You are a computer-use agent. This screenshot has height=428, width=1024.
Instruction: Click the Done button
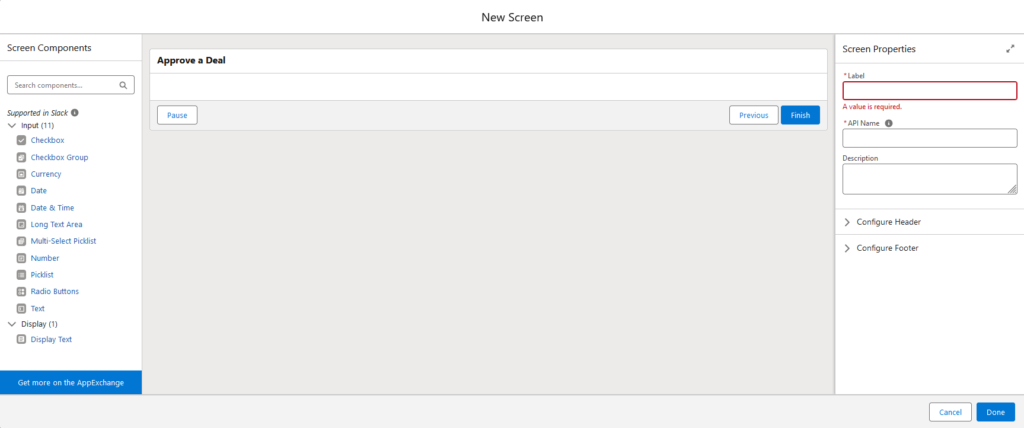pyautogui.click(x=995, y=412)
